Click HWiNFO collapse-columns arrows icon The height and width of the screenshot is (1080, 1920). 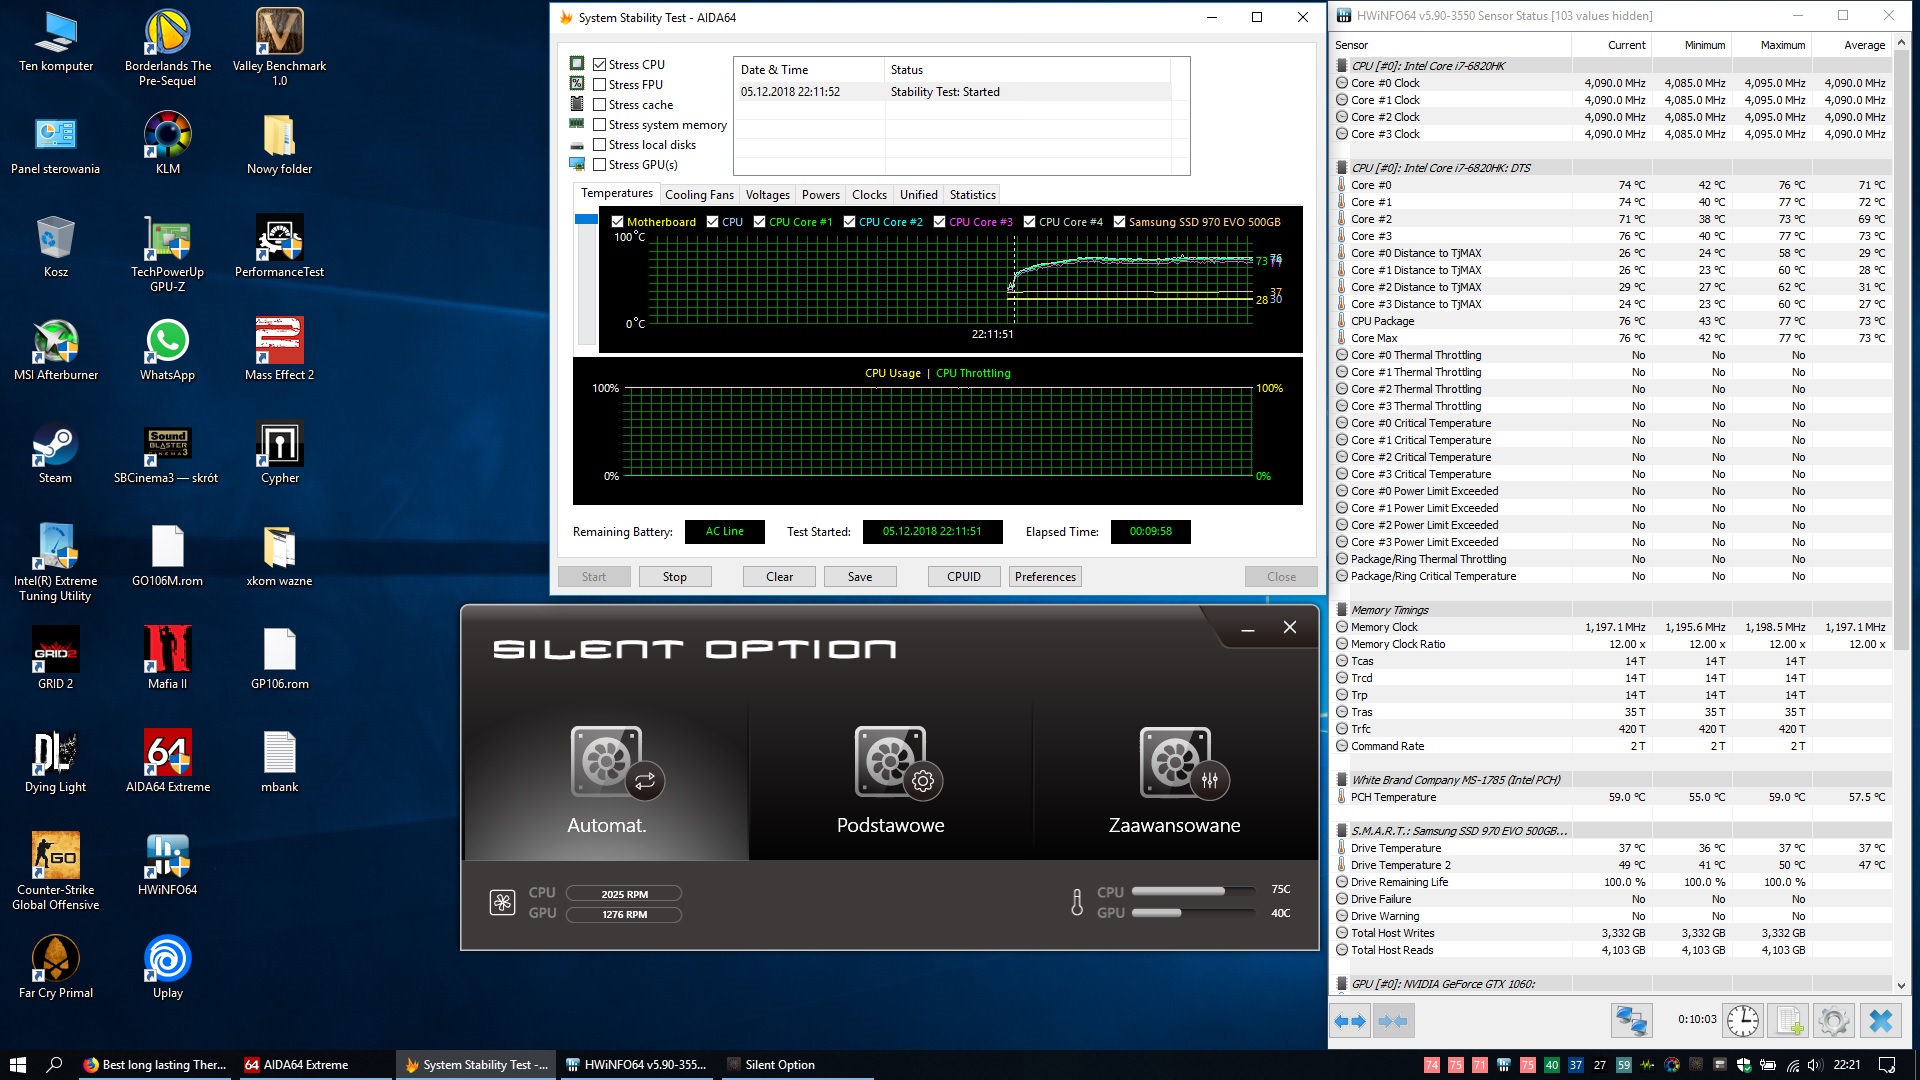pyautogui.click(x=1393, y=1021)
